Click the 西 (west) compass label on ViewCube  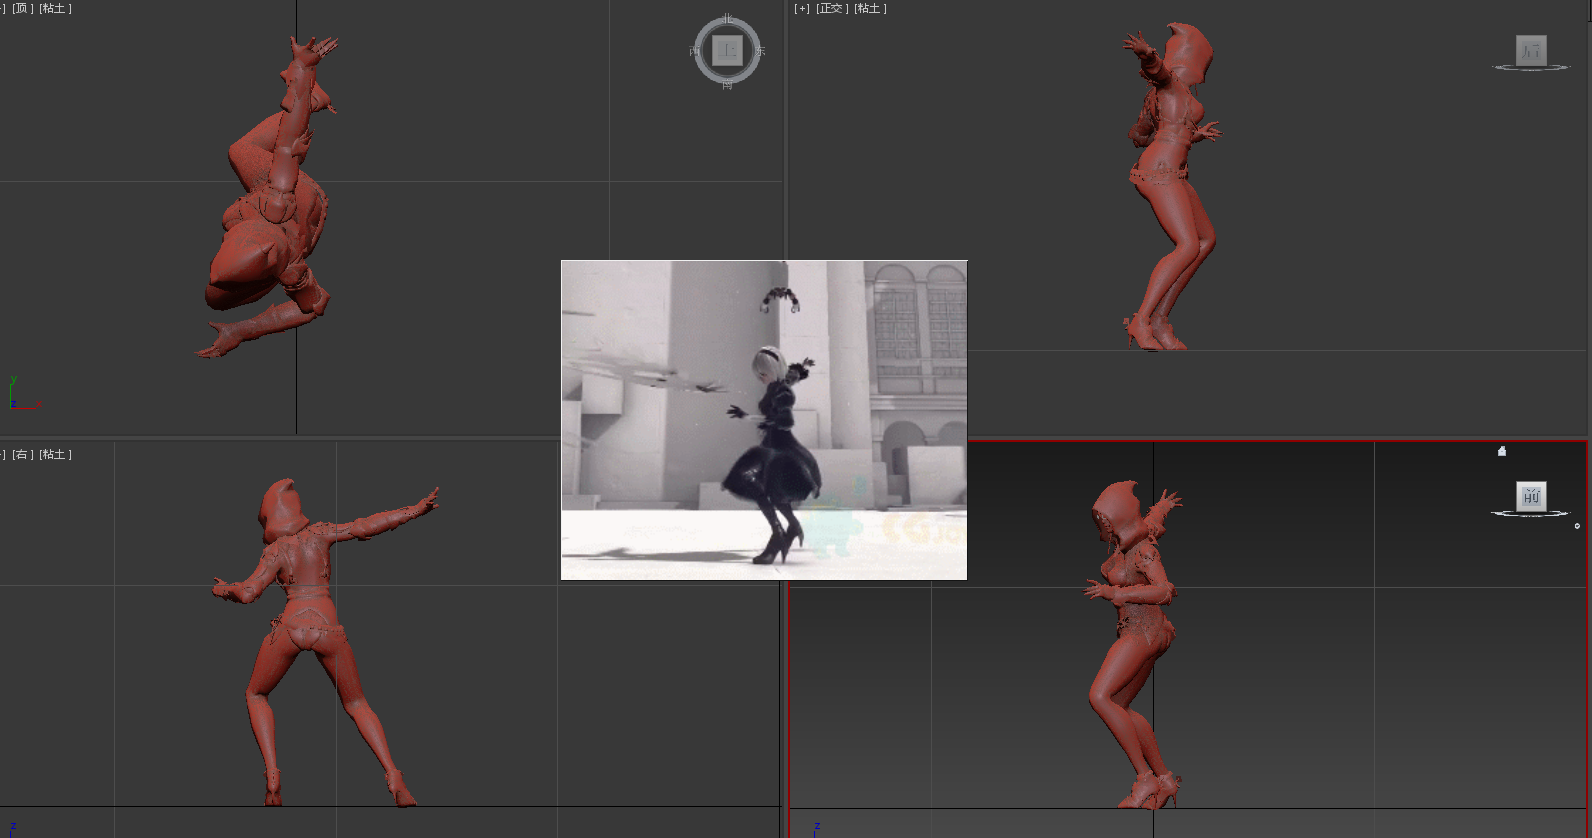694,51
